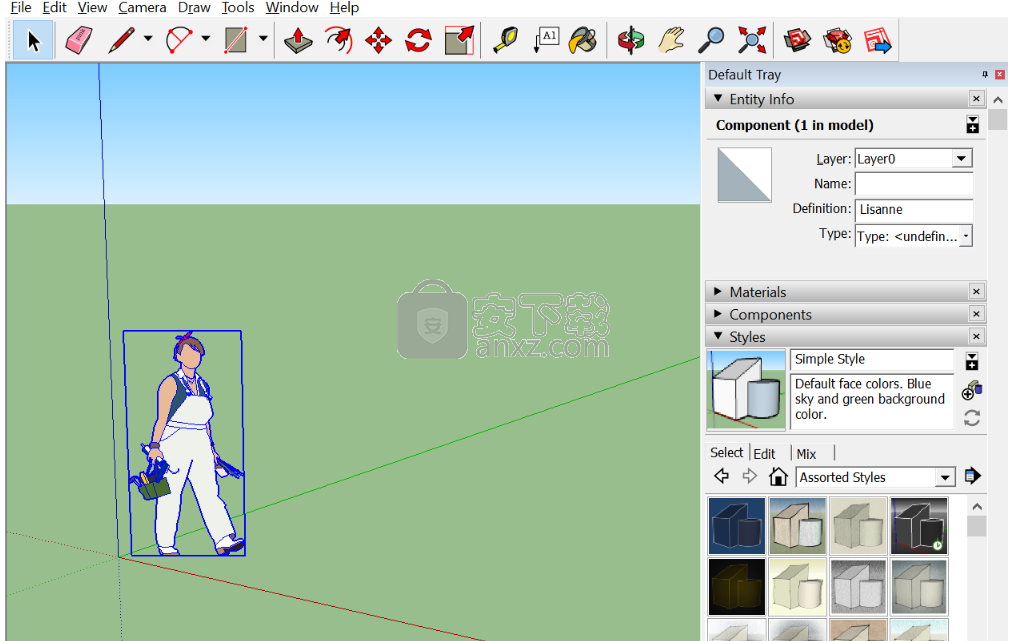Screen dimensions: 1010x641
Task: Expand the Components panel
Action: tap(718, 314)
